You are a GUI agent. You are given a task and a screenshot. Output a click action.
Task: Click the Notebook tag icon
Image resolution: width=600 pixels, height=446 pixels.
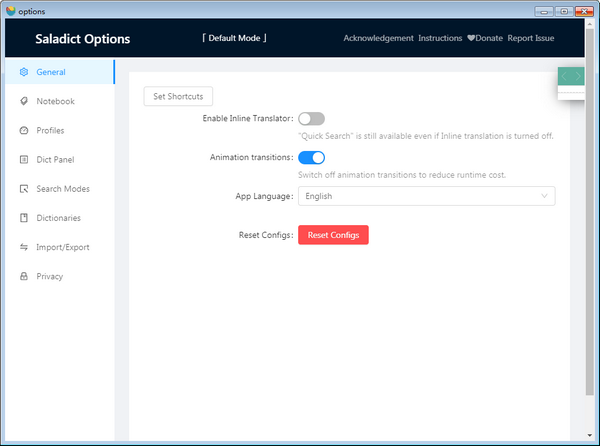24,101
